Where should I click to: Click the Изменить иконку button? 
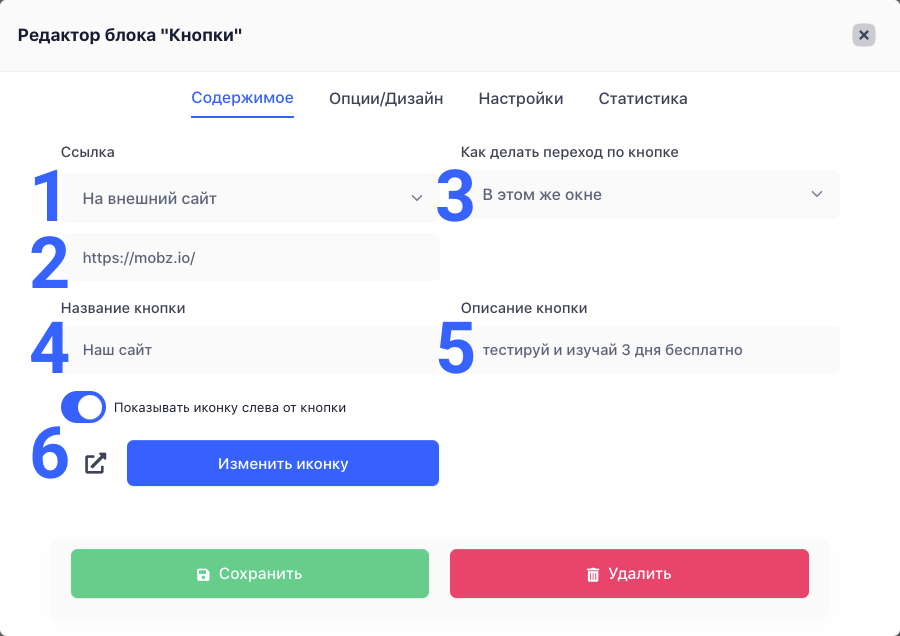point(283,463)
